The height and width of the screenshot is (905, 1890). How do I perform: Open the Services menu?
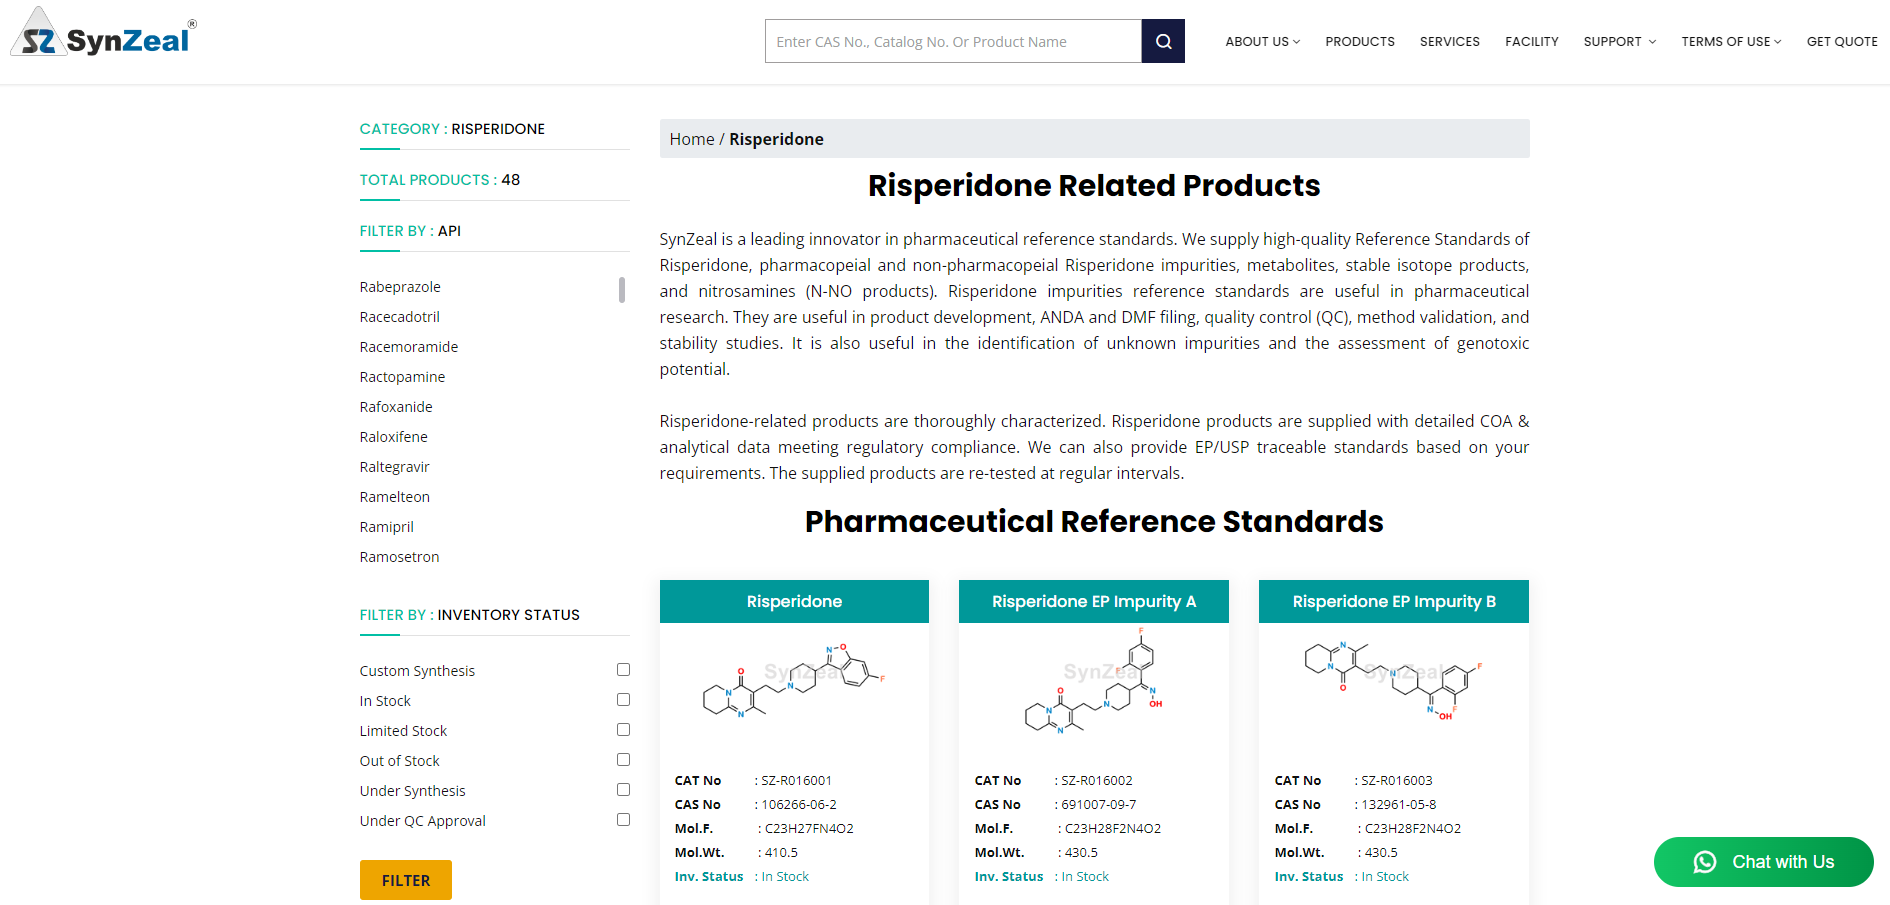(1449, 41)
